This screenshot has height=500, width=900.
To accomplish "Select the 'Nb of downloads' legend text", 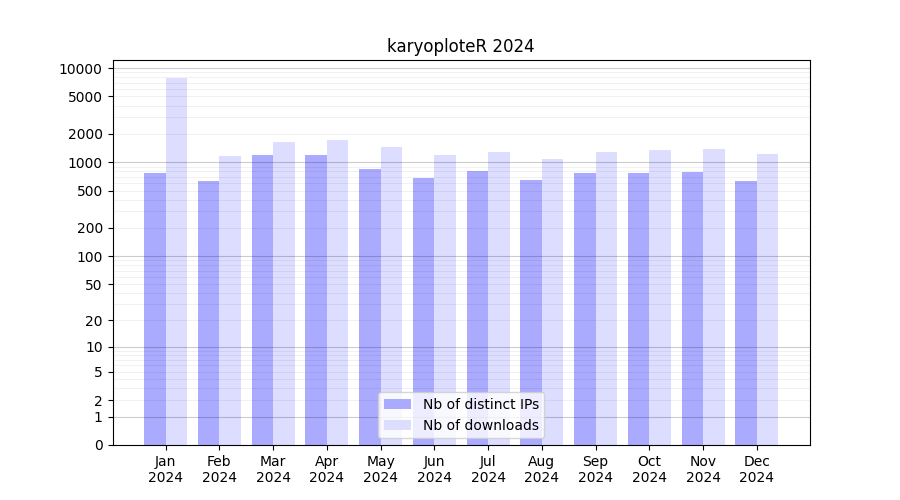I will coord(480,425).
